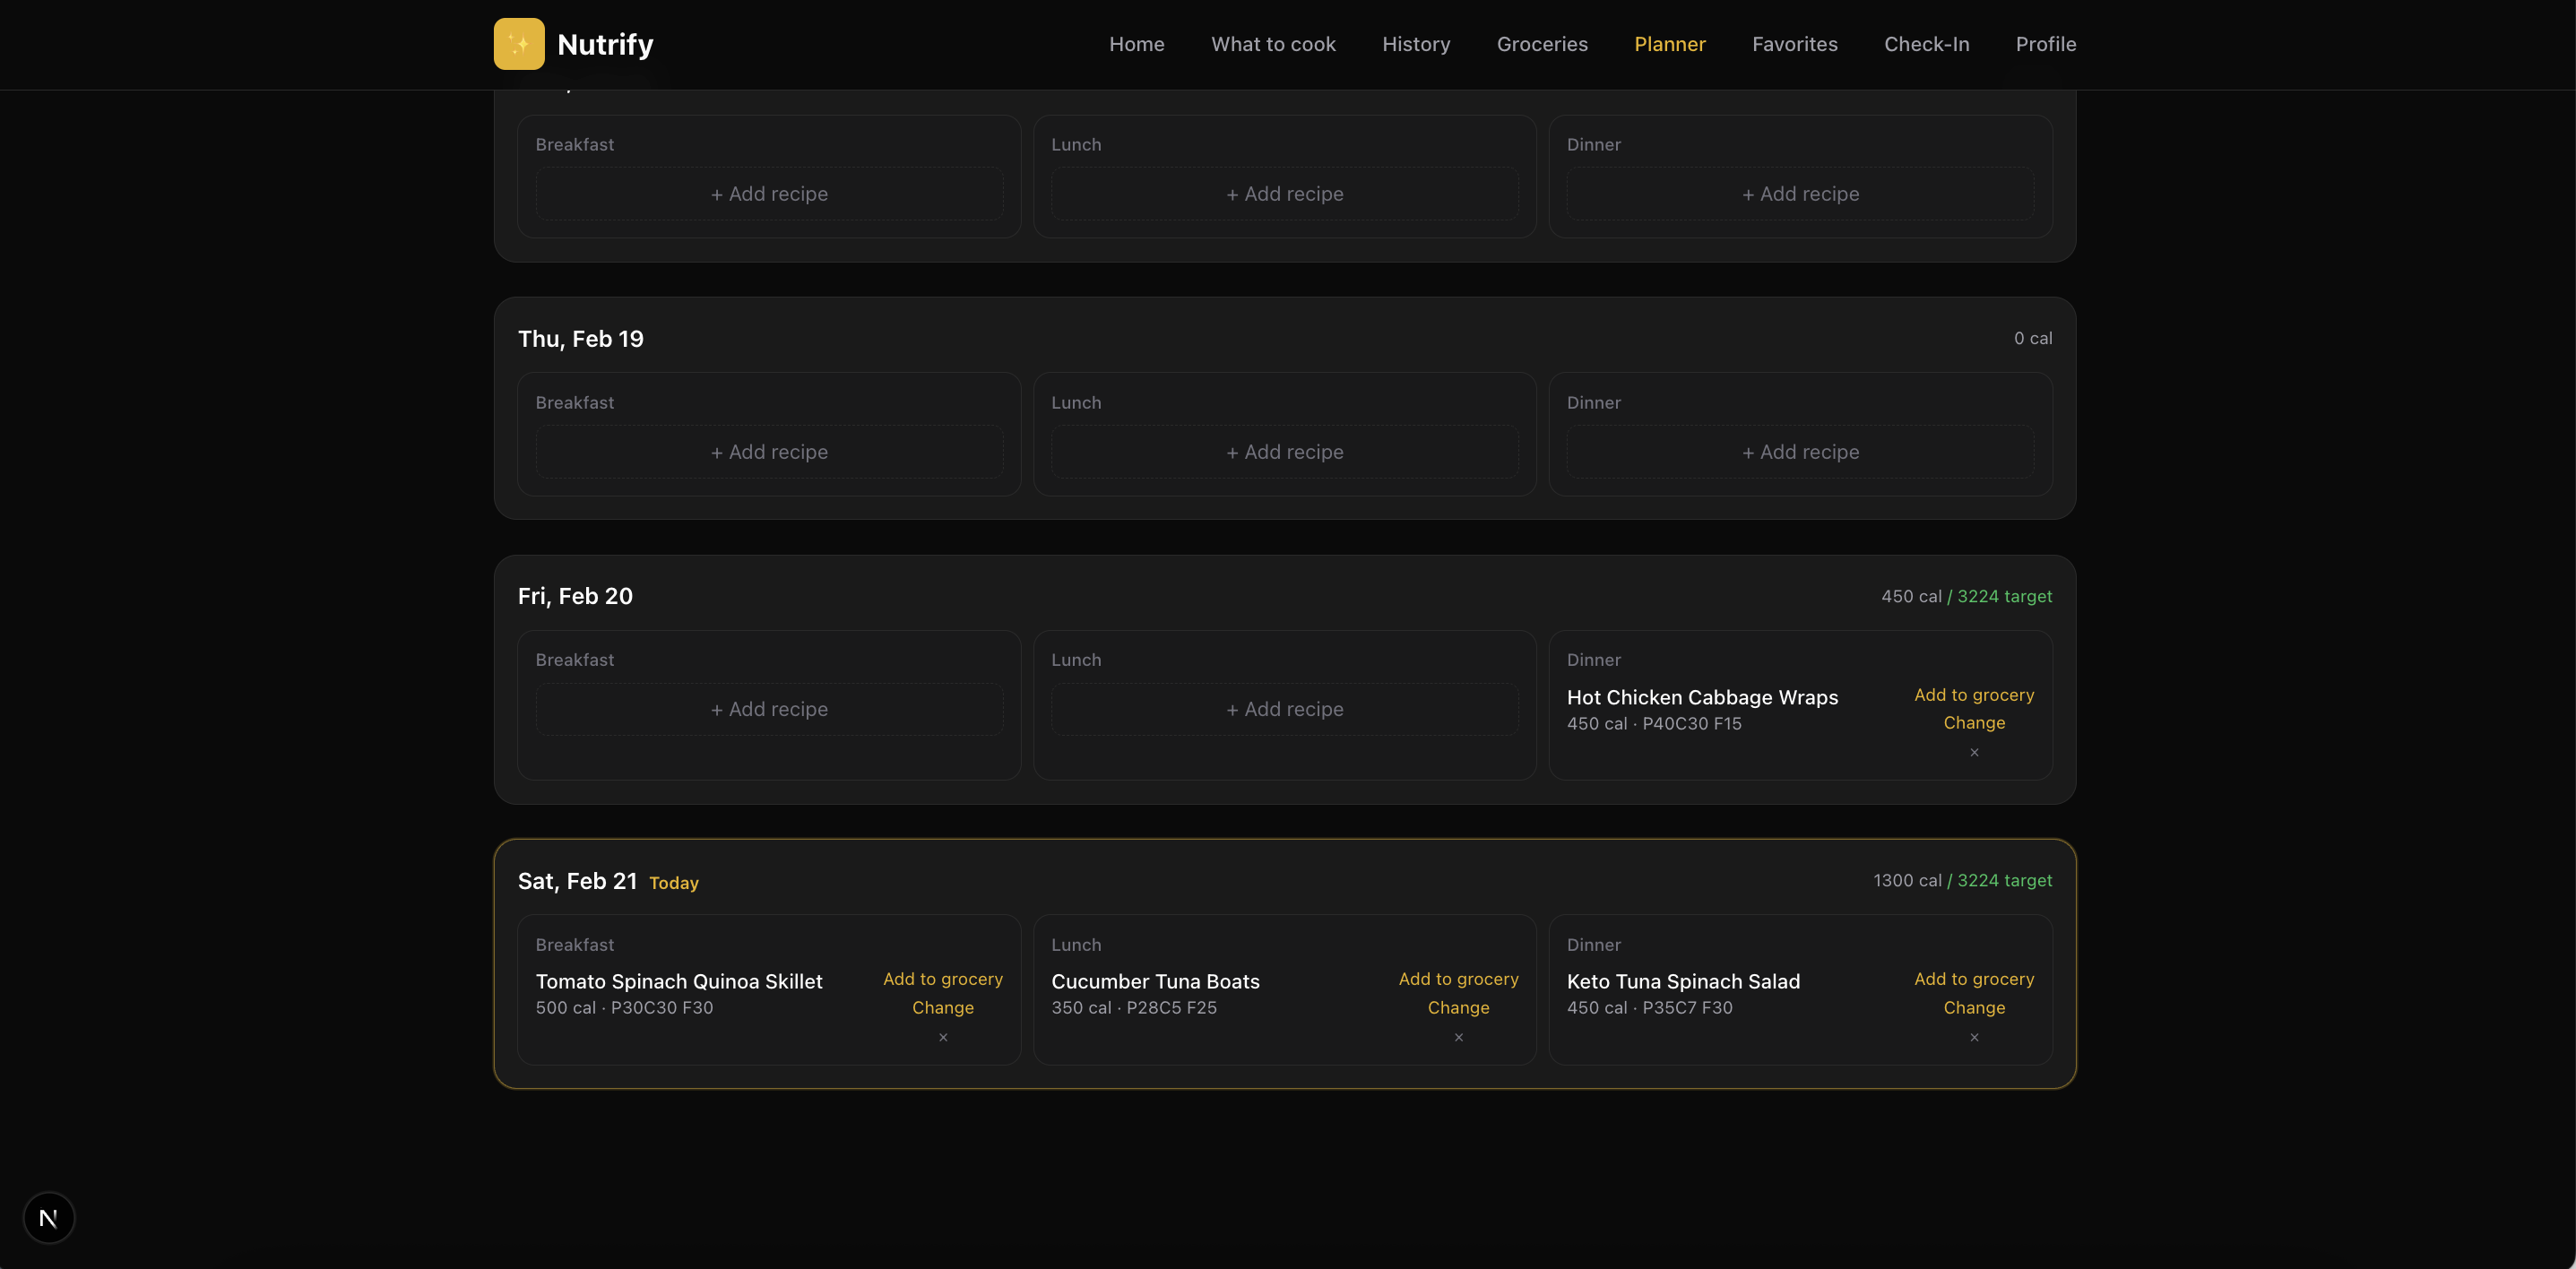Image resolution: width=2576 pixels, height=1269 pixels.
Task: Add Keto Tuna Spinach Salad to grocery
Action: pos(1973,979)
